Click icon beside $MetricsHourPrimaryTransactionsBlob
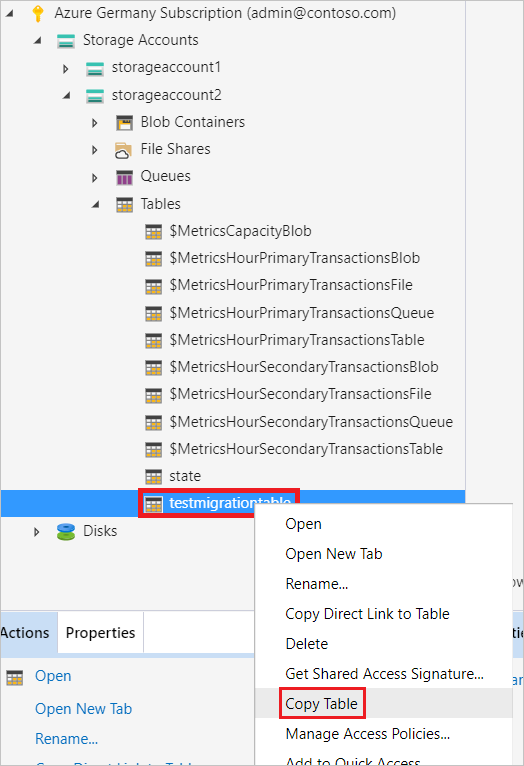Viewport: 524px width, 766px height. click(x=153, y=259)
